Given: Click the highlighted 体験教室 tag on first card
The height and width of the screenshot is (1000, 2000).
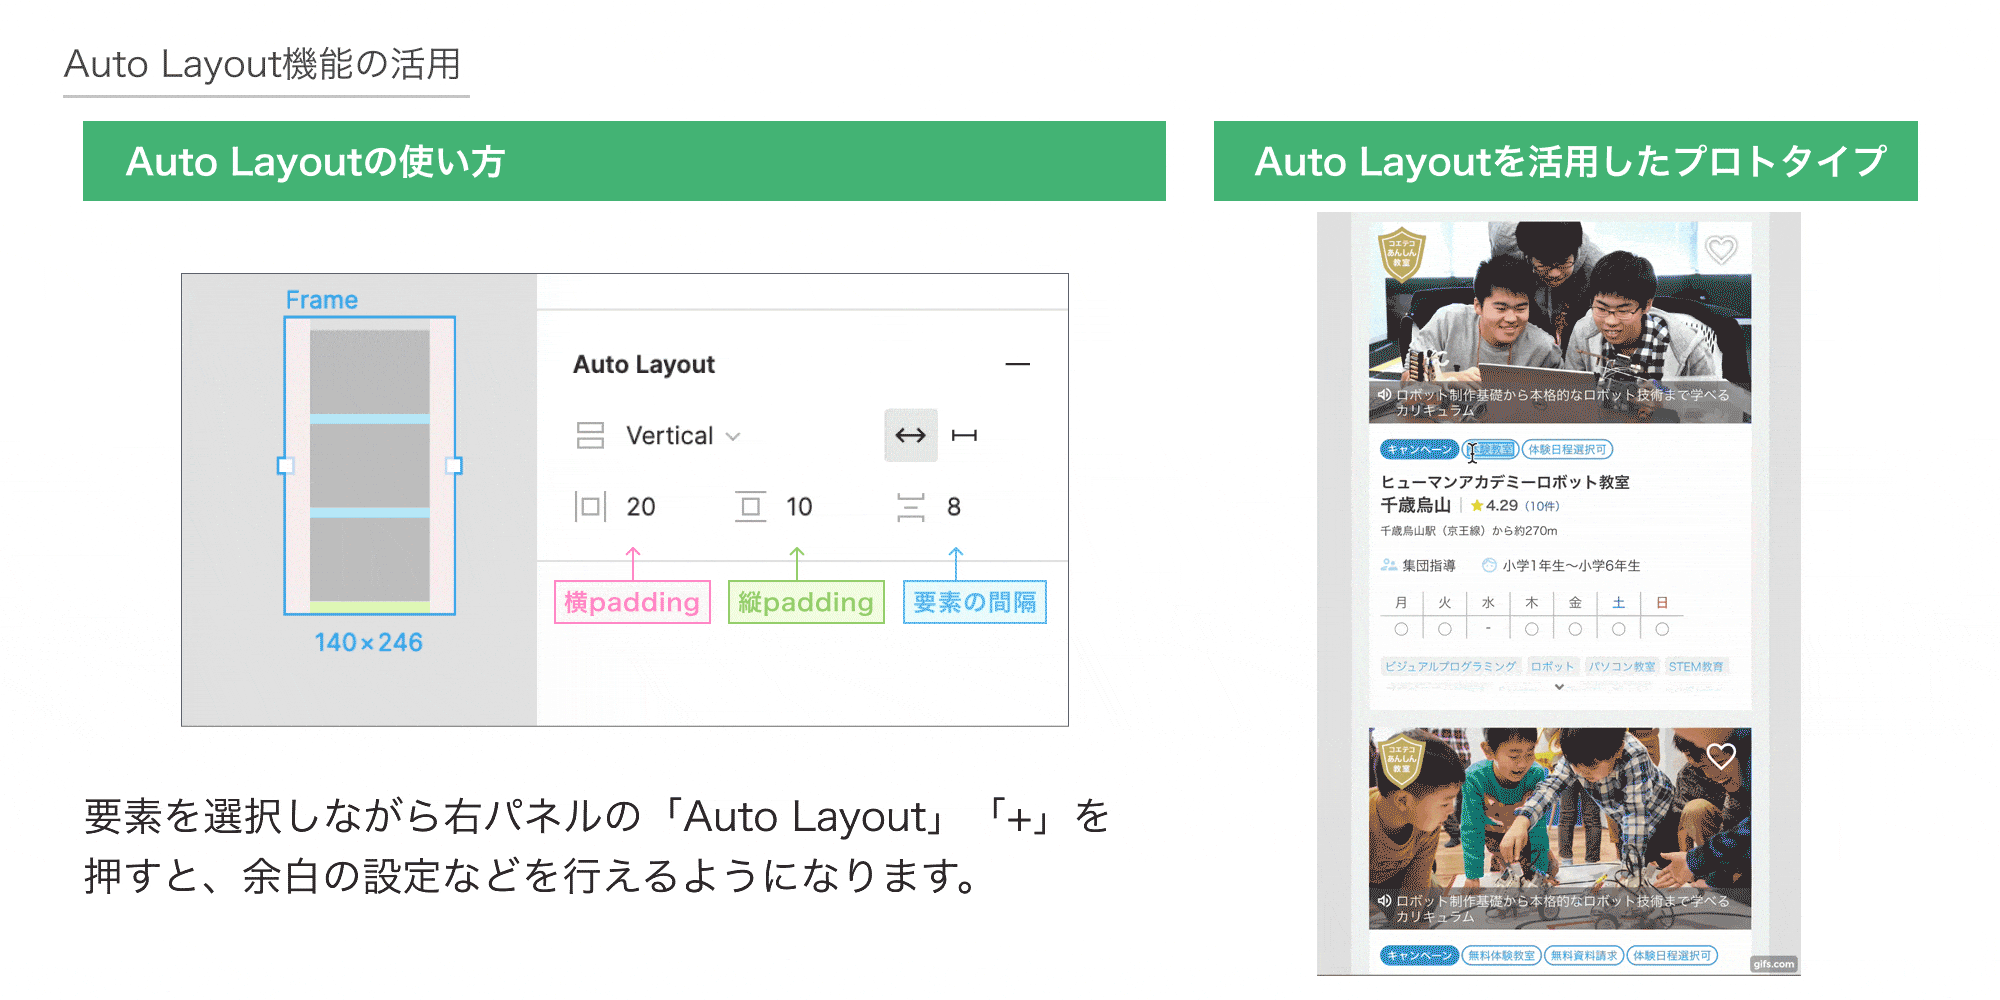Looking at the screenshot, I should pos(1491,450).
